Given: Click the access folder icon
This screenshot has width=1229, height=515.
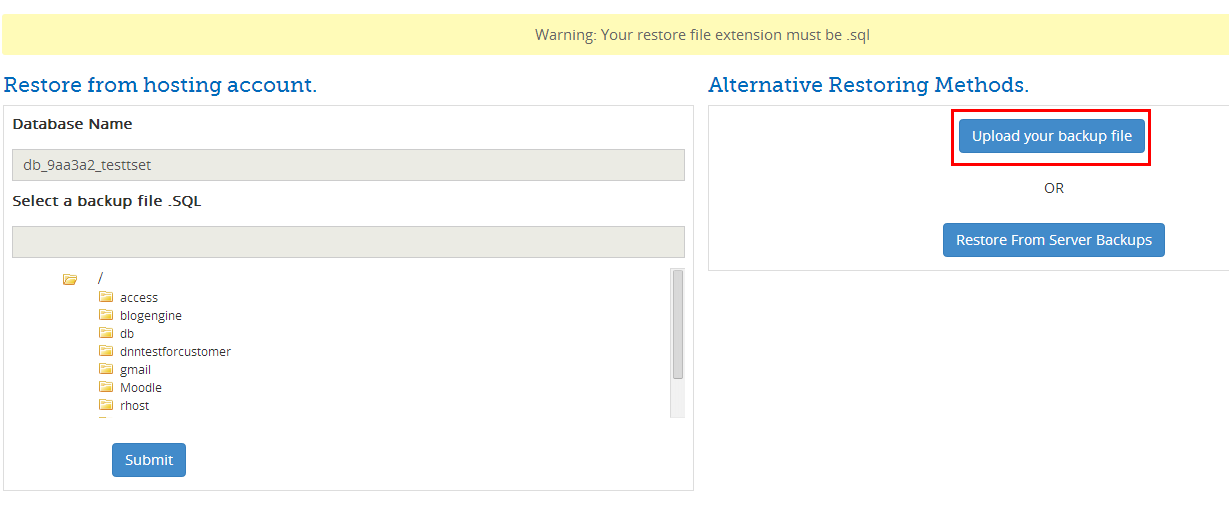Looking at the screenshot, I should [106, 297].
